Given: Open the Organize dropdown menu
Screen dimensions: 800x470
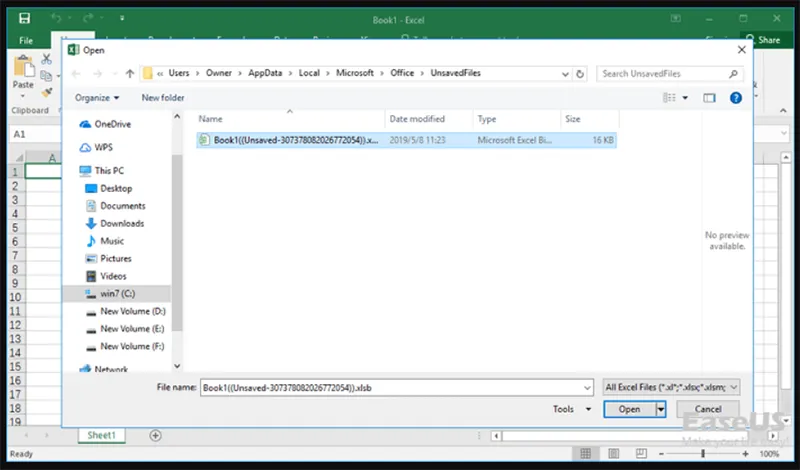Looking at the screenshot, I should pos(96,97).
